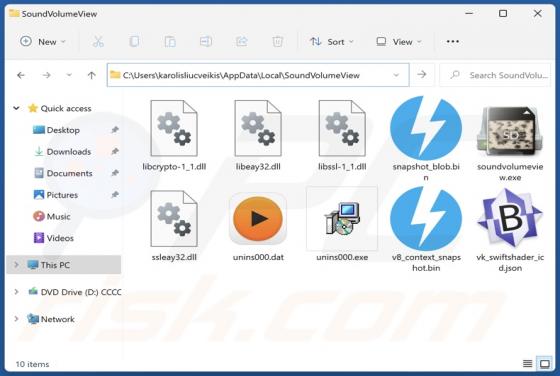Maximize the SoundVolumeView window
This screenshot has width=560, height=376.
pyautogui.click(x=503, y=14)
